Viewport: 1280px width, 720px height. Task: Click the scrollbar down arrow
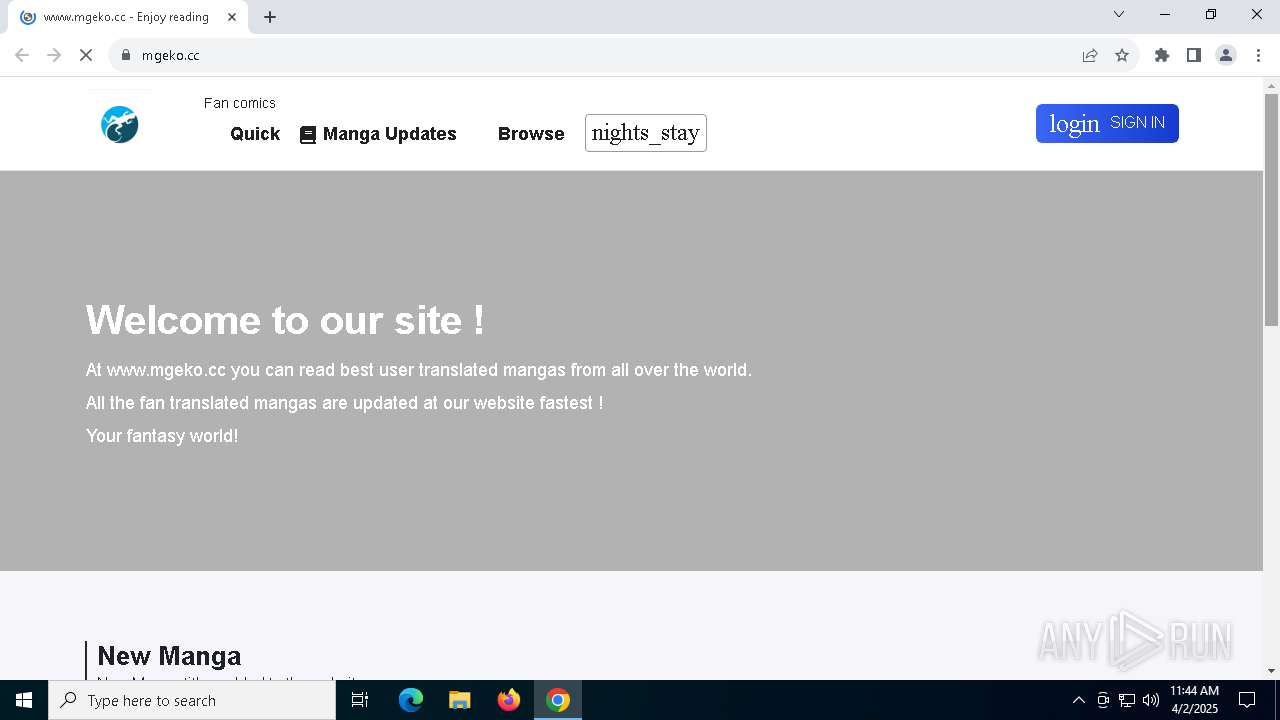[x=1271, y=671]
